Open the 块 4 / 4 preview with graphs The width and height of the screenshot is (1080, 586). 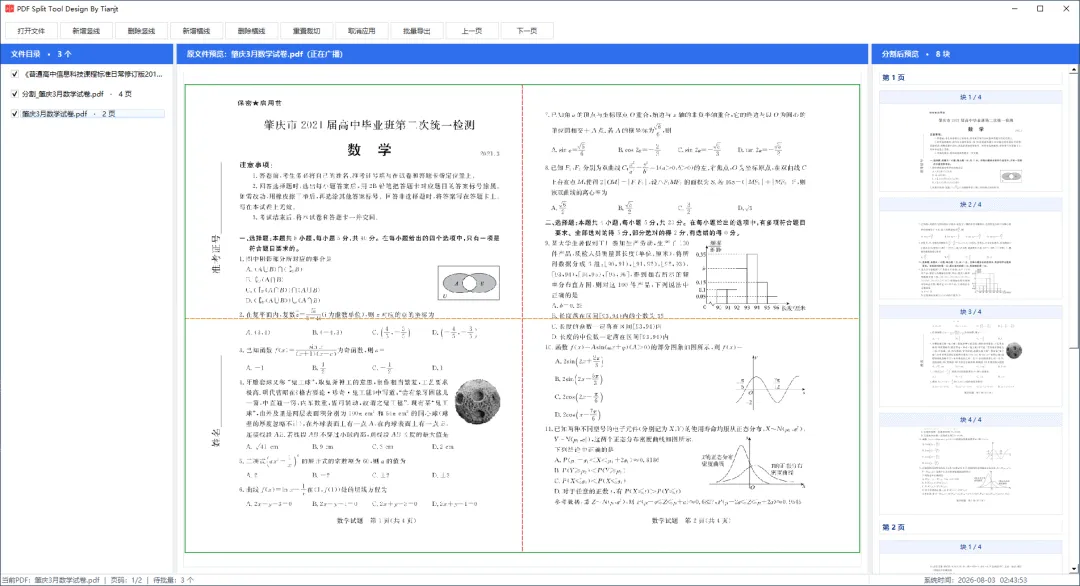pos(970,470)
